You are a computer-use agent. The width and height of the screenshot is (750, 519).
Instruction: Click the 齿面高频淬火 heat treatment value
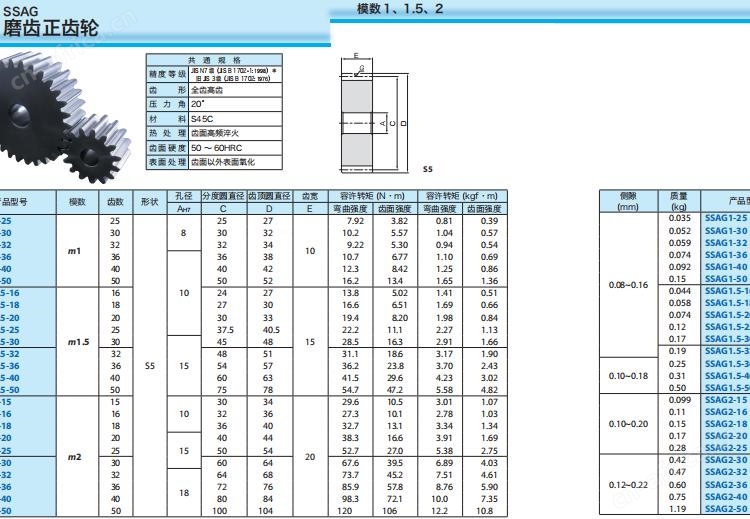pos(215,133)
